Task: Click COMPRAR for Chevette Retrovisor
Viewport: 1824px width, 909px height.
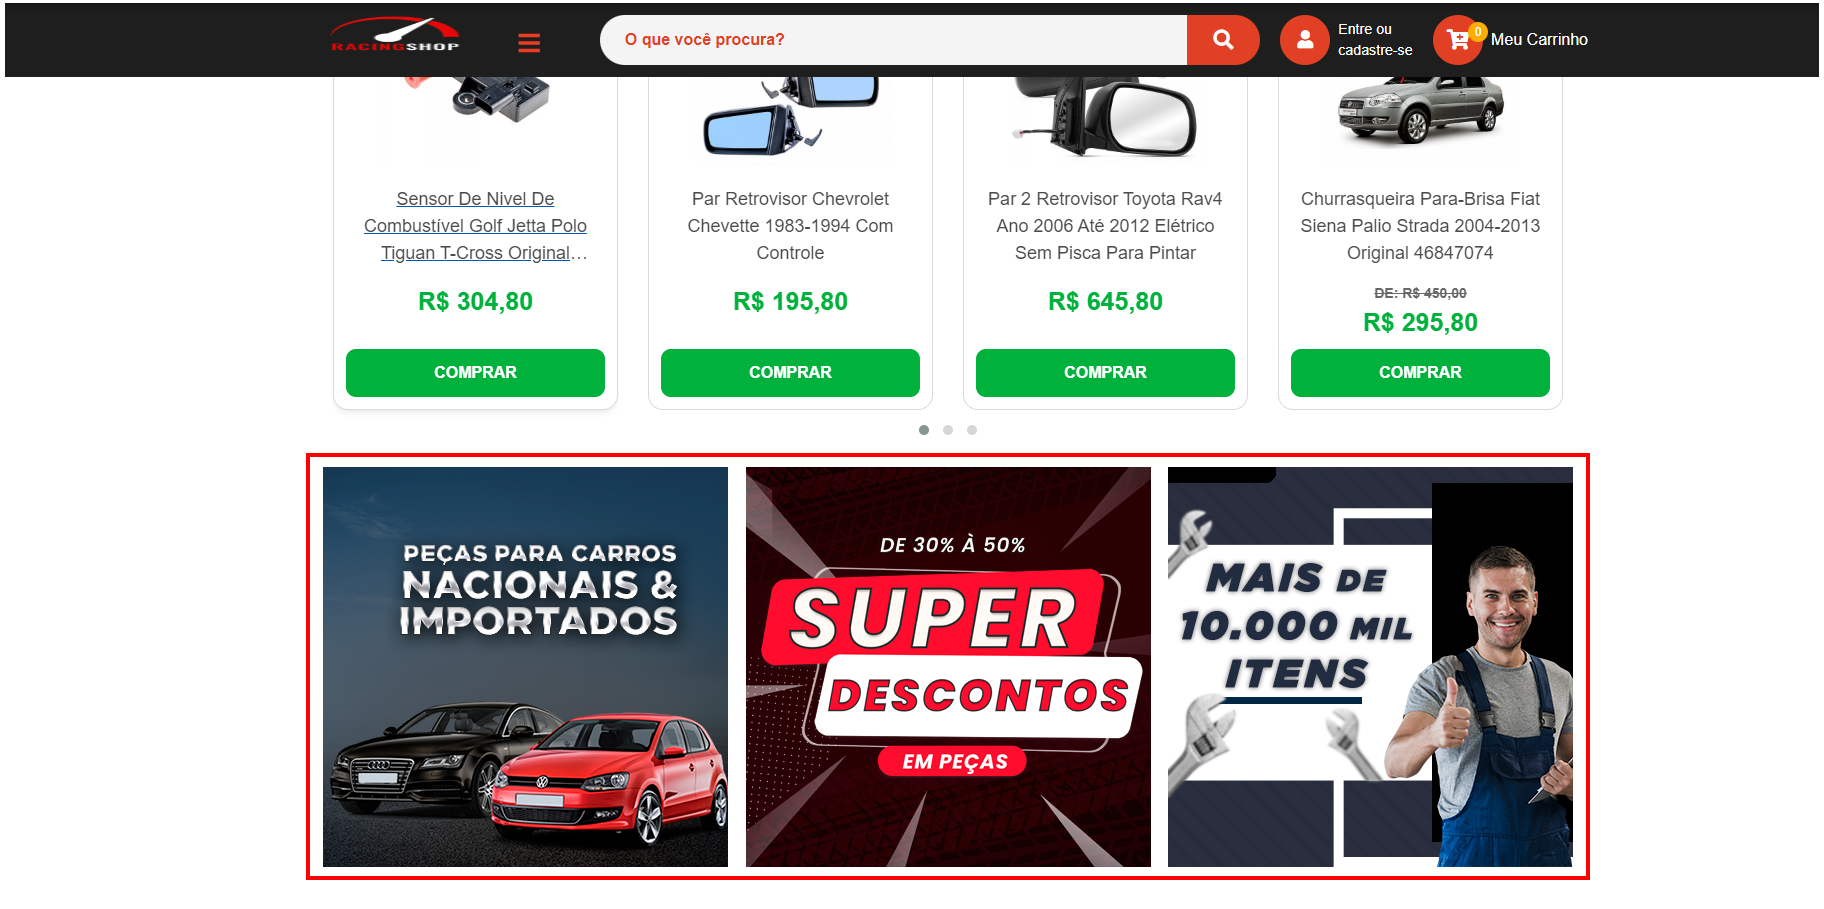Action: [x=790, y=372]
